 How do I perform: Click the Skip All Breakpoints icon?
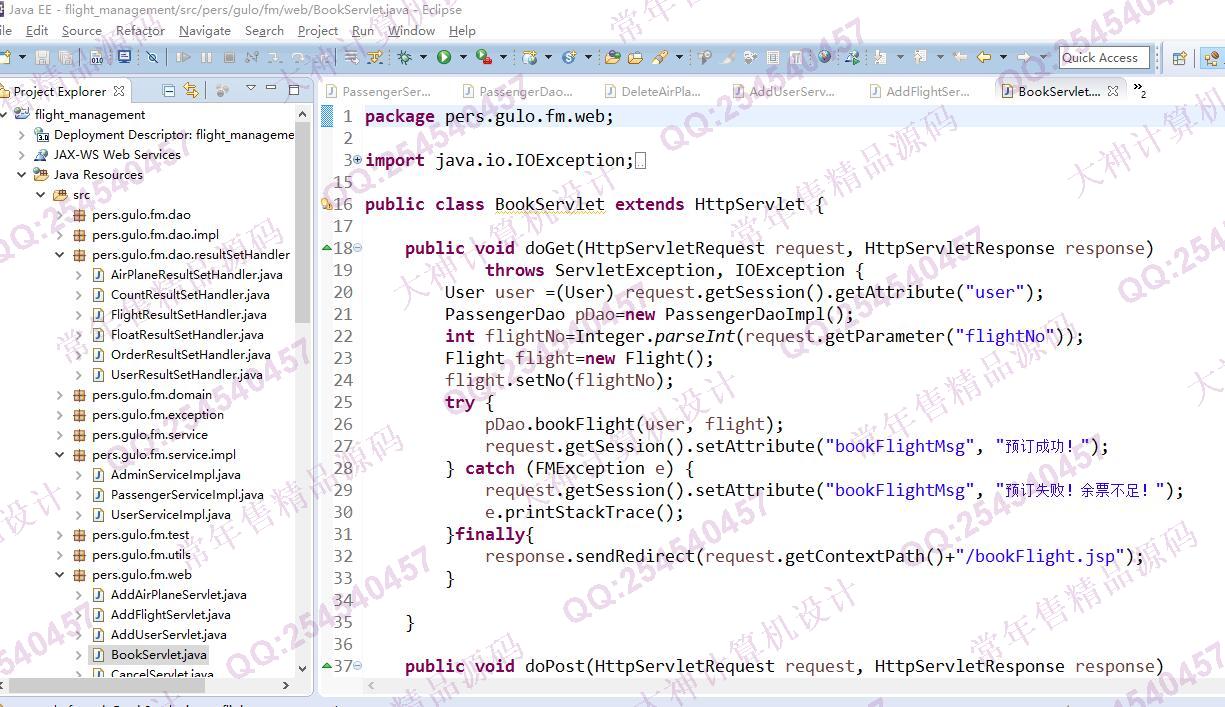153,58
